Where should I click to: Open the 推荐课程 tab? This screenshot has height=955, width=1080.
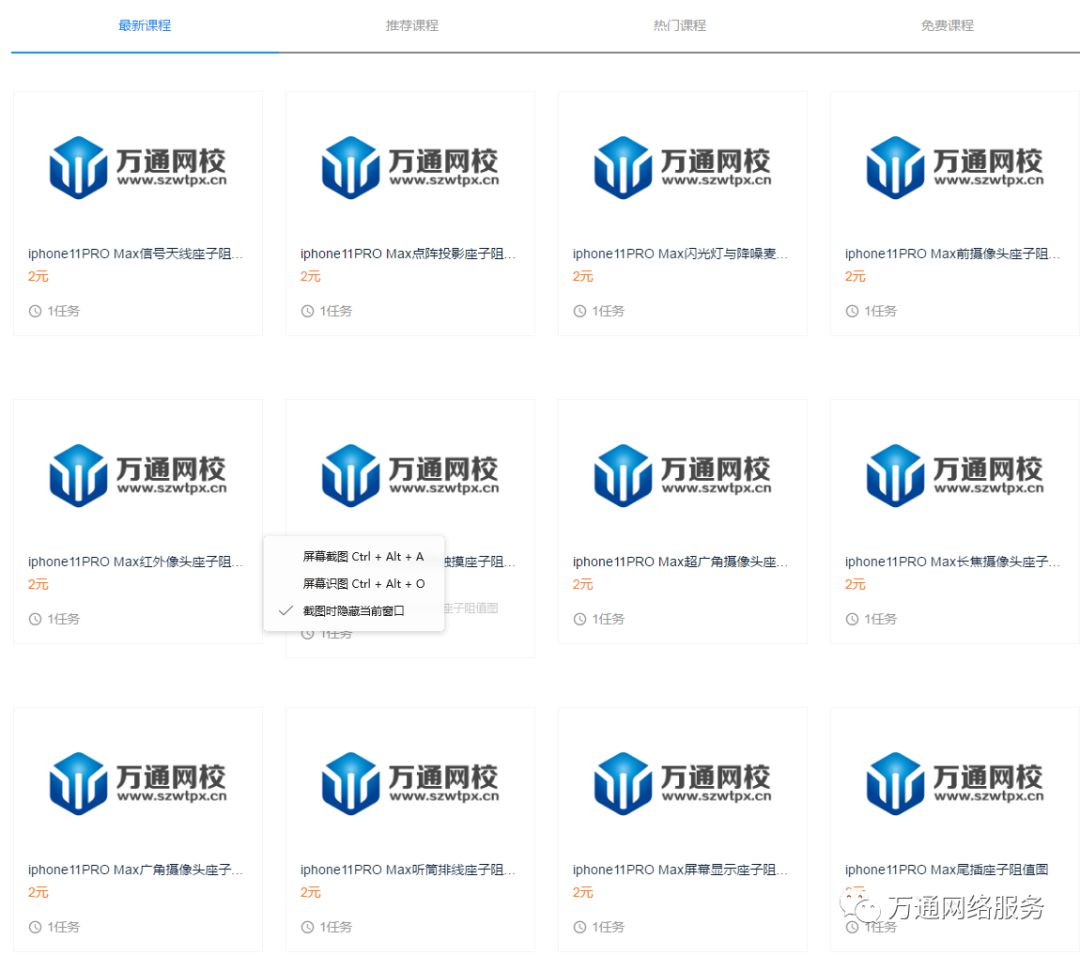[412, 25]
